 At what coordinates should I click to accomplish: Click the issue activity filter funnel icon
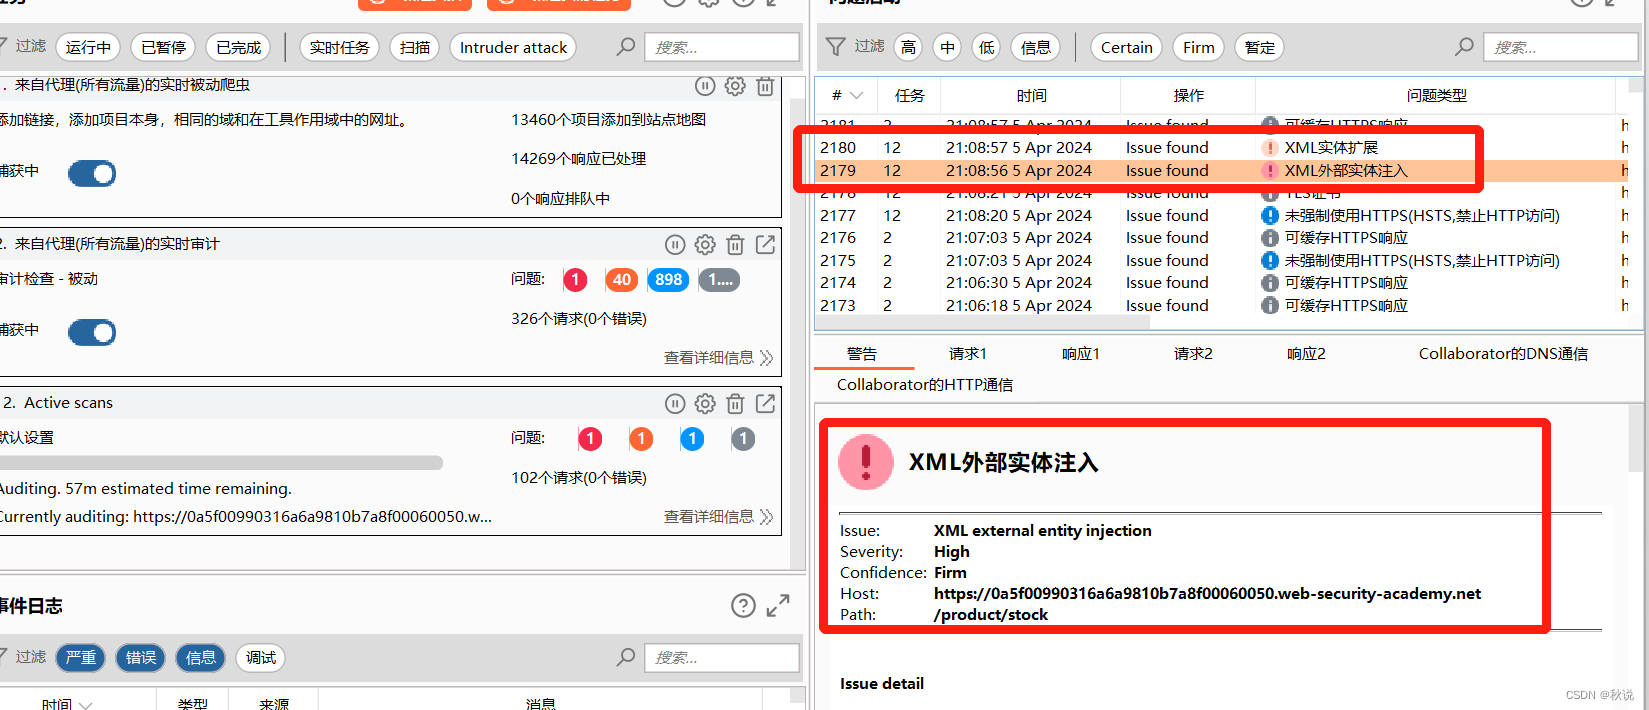coord(835,47)
